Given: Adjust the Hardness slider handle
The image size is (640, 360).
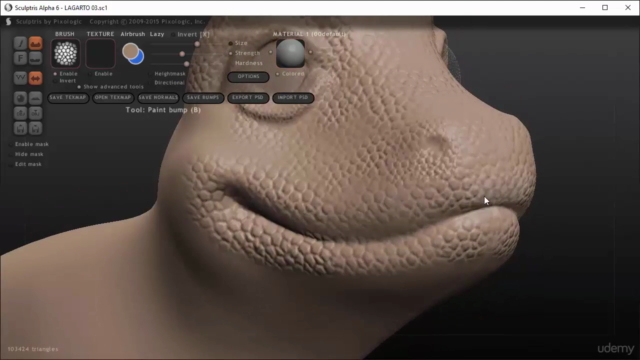Looking at the screenshot, I should 187,64.
